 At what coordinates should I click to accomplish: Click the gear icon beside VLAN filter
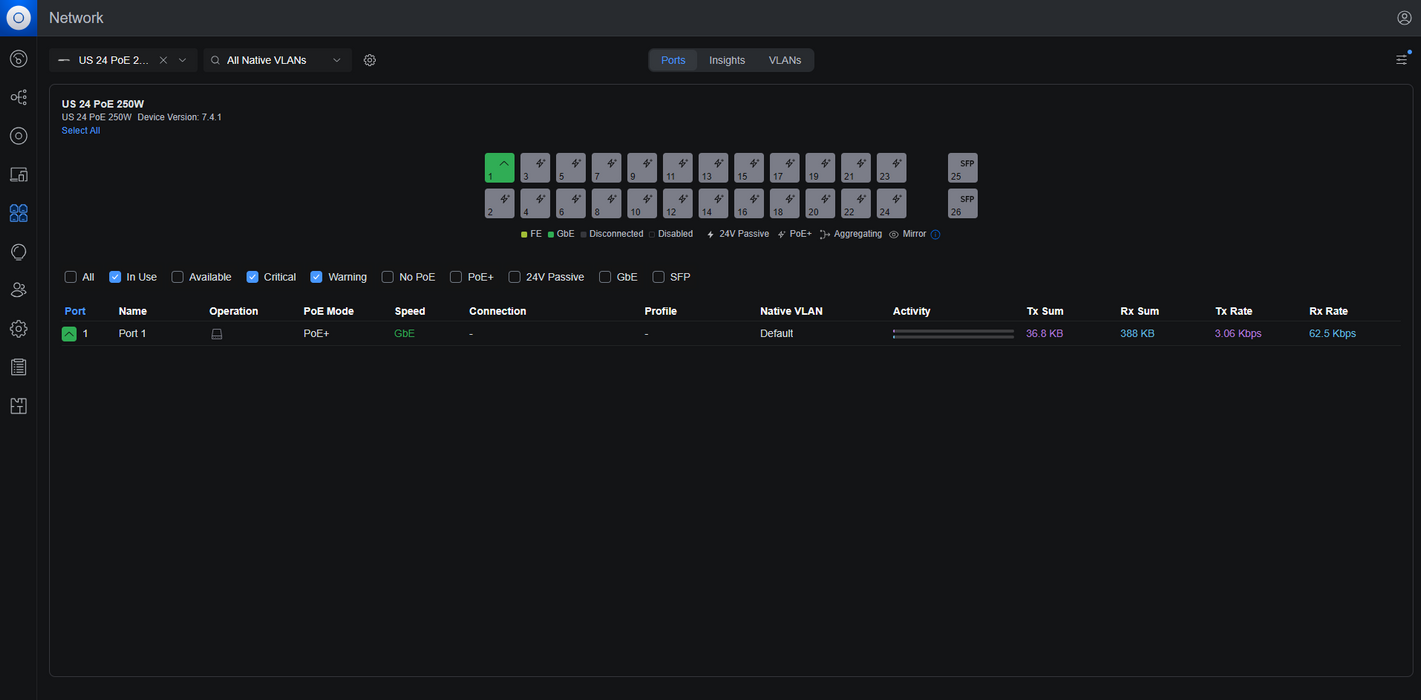pos(370,60)
